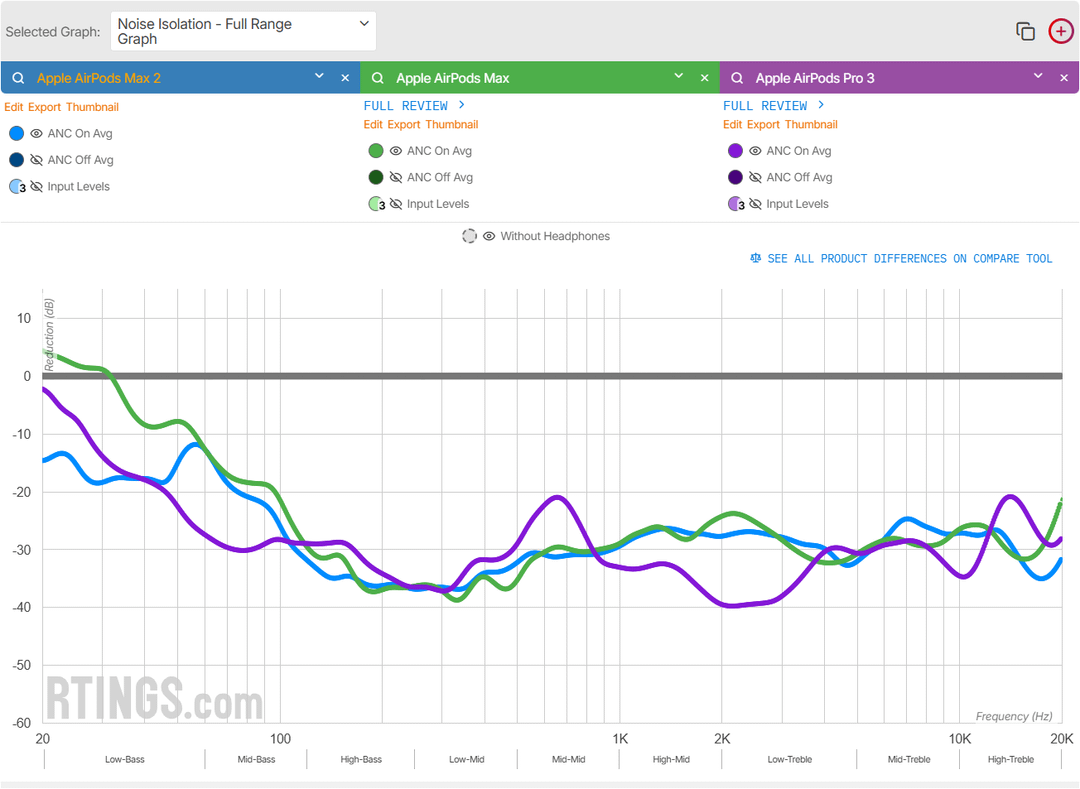Click the red add product plus icon
Image resolution: width=1080 pixels, height=789 pixels.
(1061, 31)
